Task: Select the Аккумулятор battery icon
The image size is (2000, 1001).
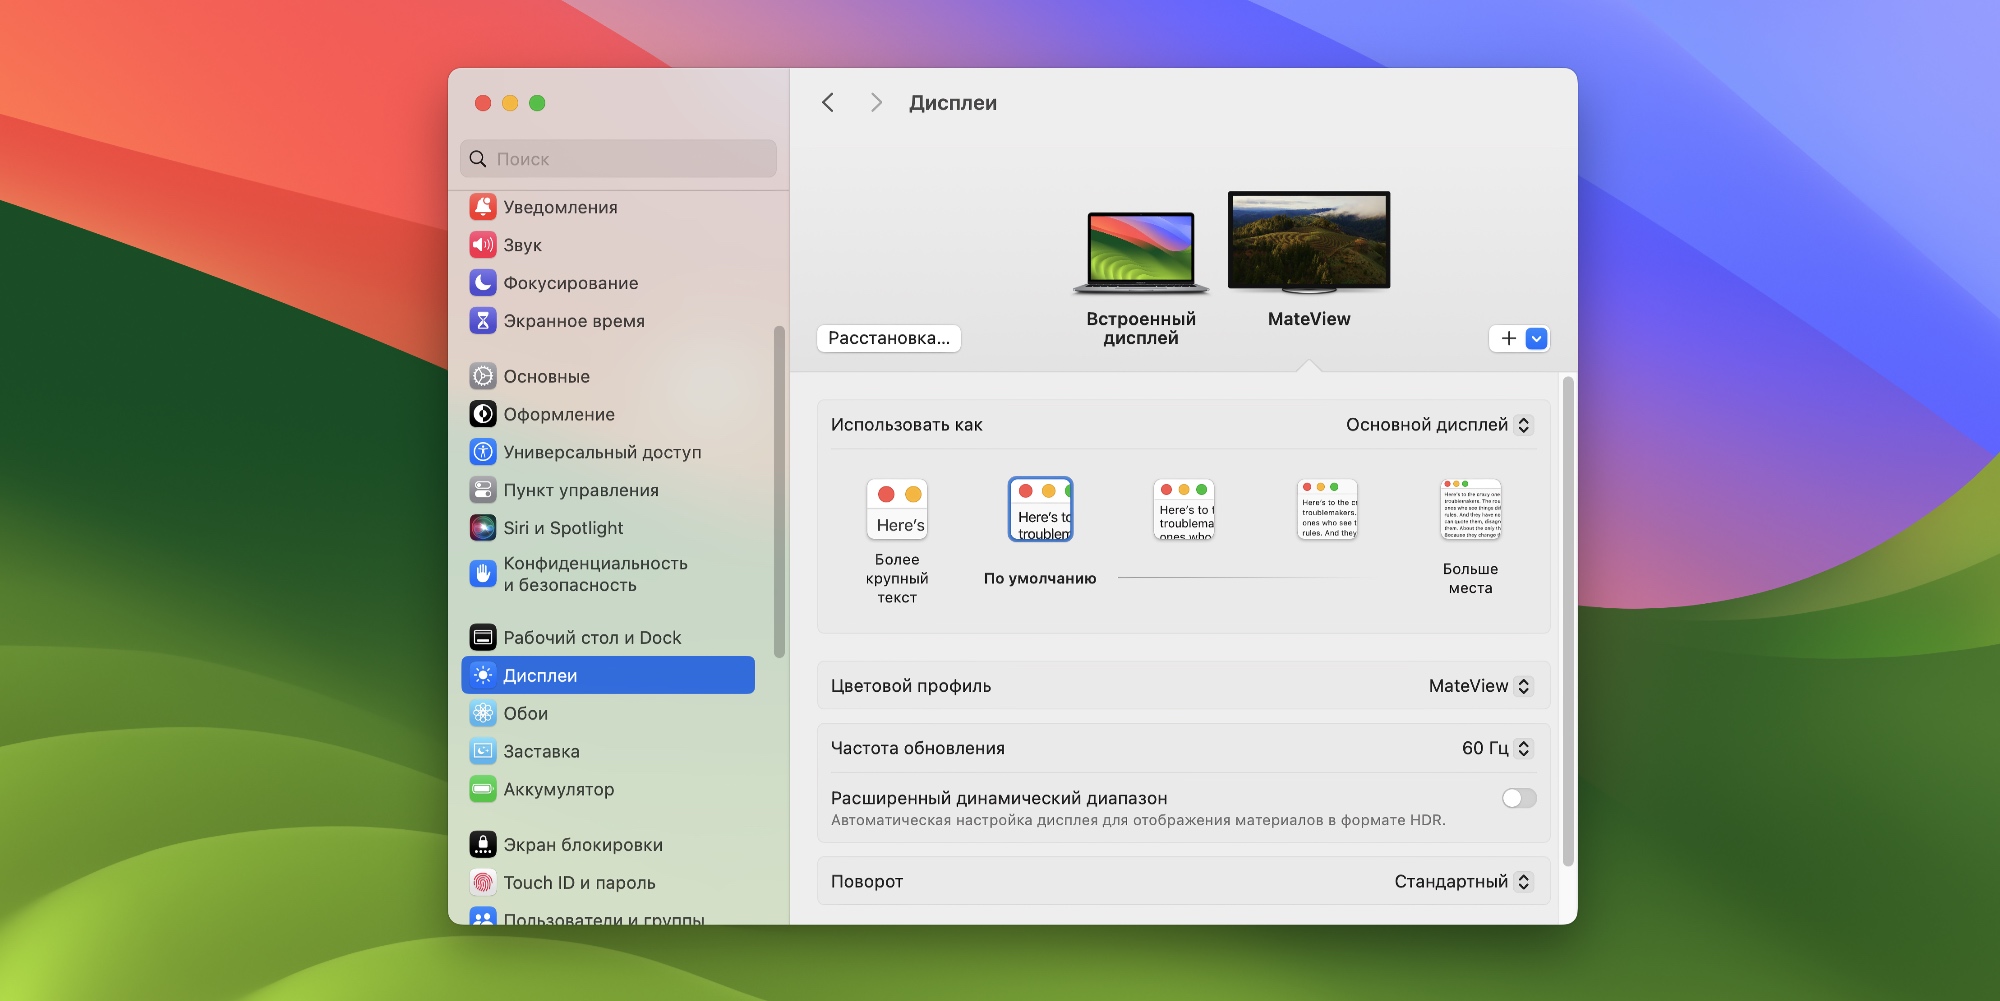Action: tap(483, 789)
